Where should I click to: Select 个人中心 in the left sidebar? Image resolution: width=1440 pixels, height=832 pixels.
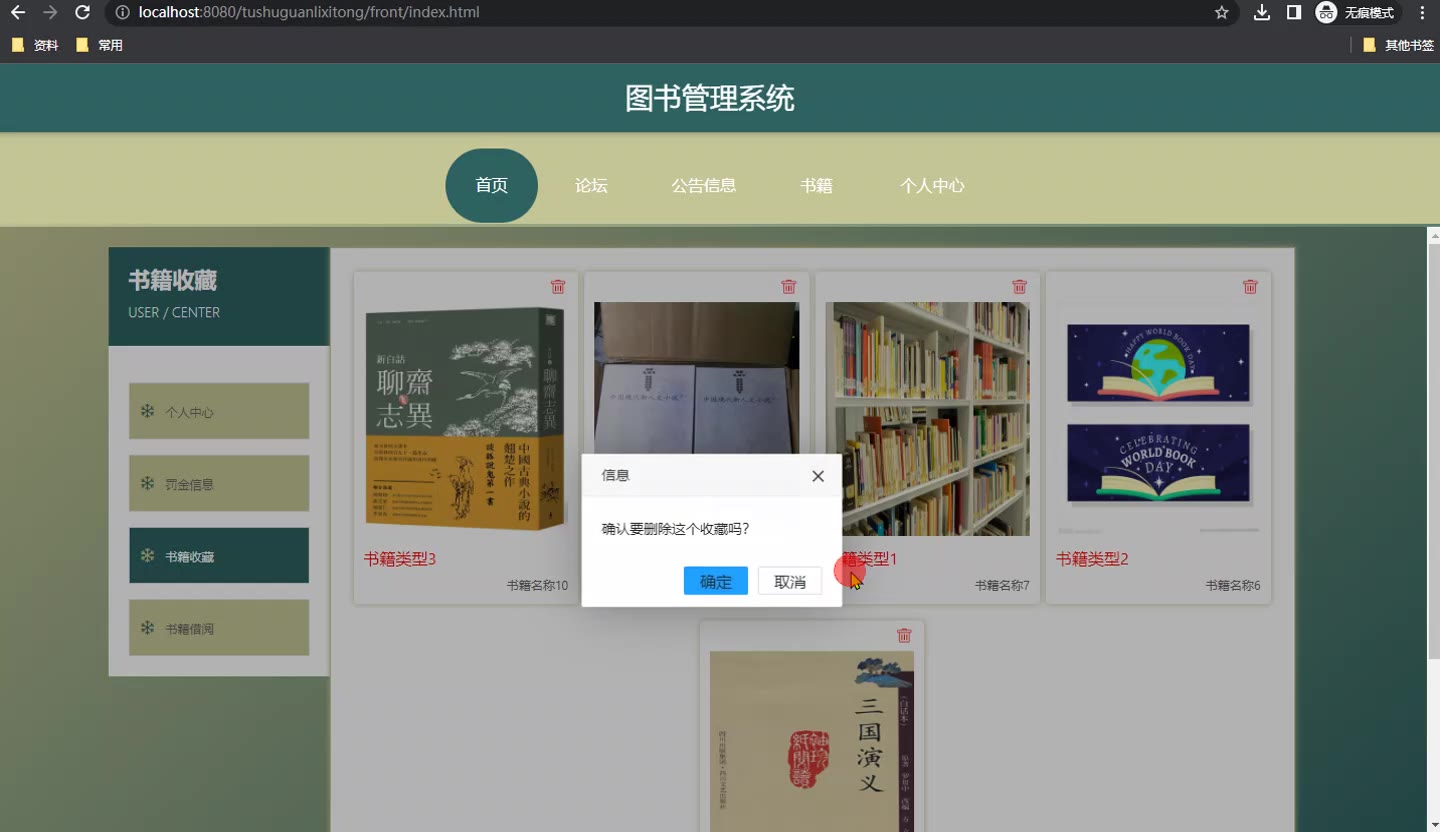219,411
